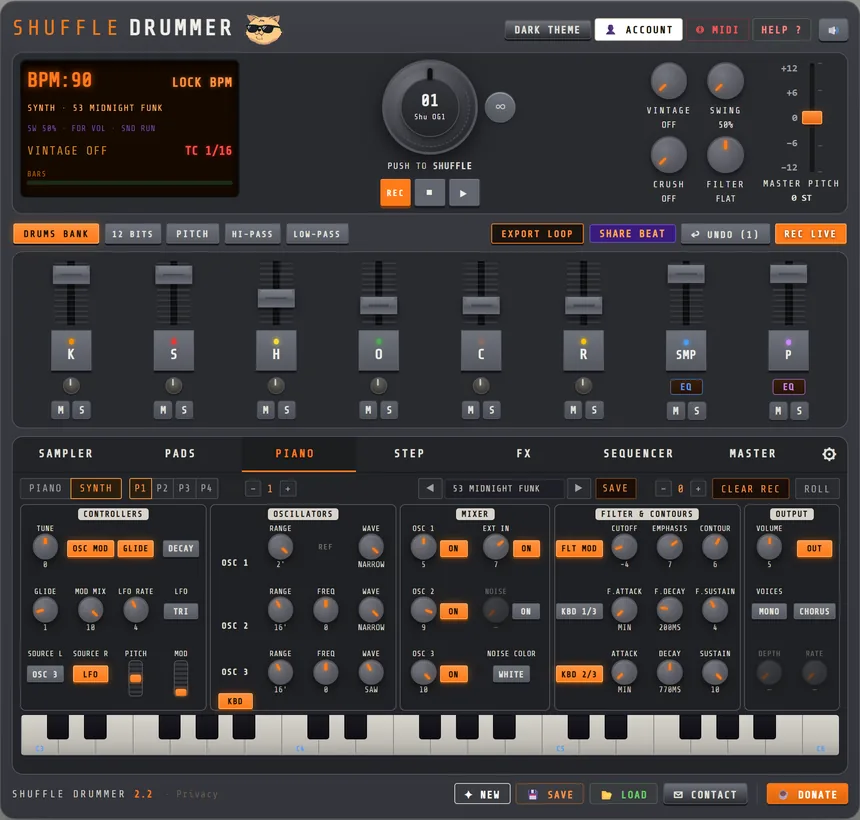This screenshot has width=860, height=820.
Task: Toggle the GLIDE button in Controllers
Action: 135,548
